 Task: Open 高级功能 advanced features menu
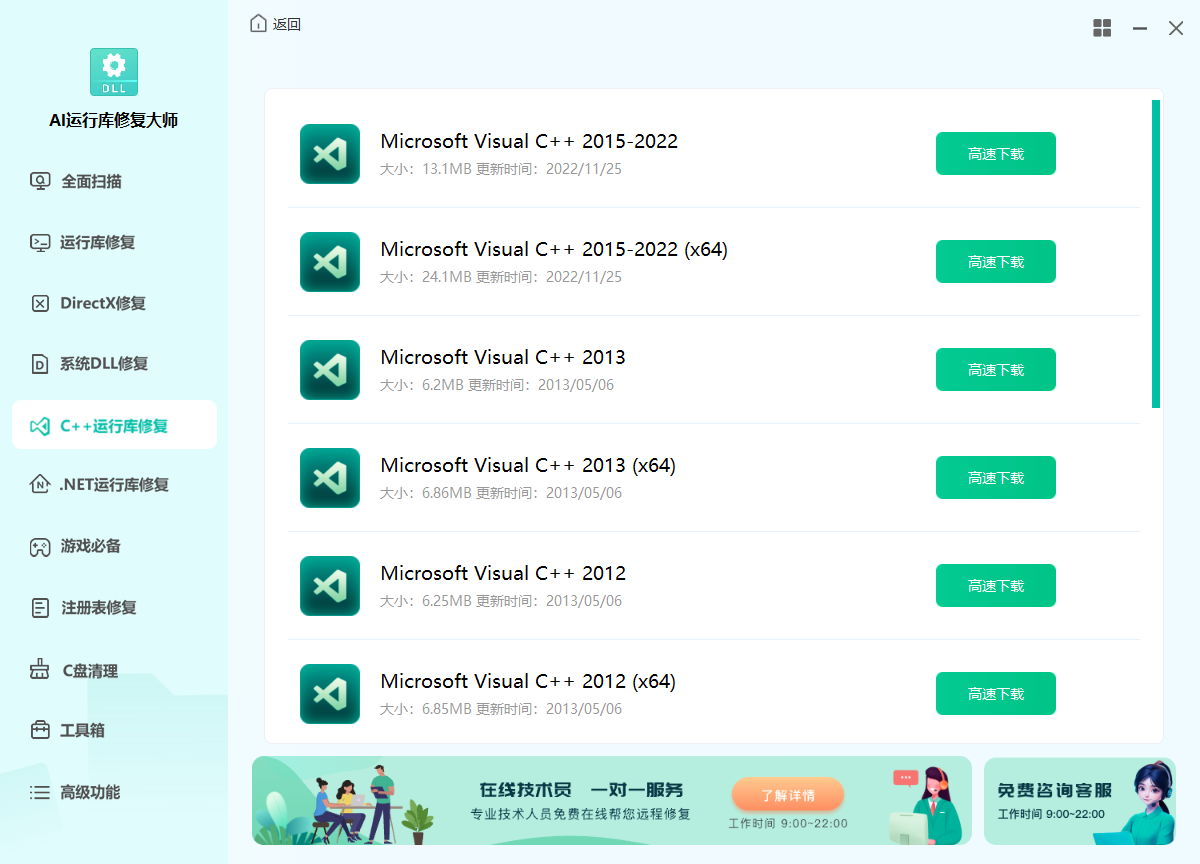point(90,792)
